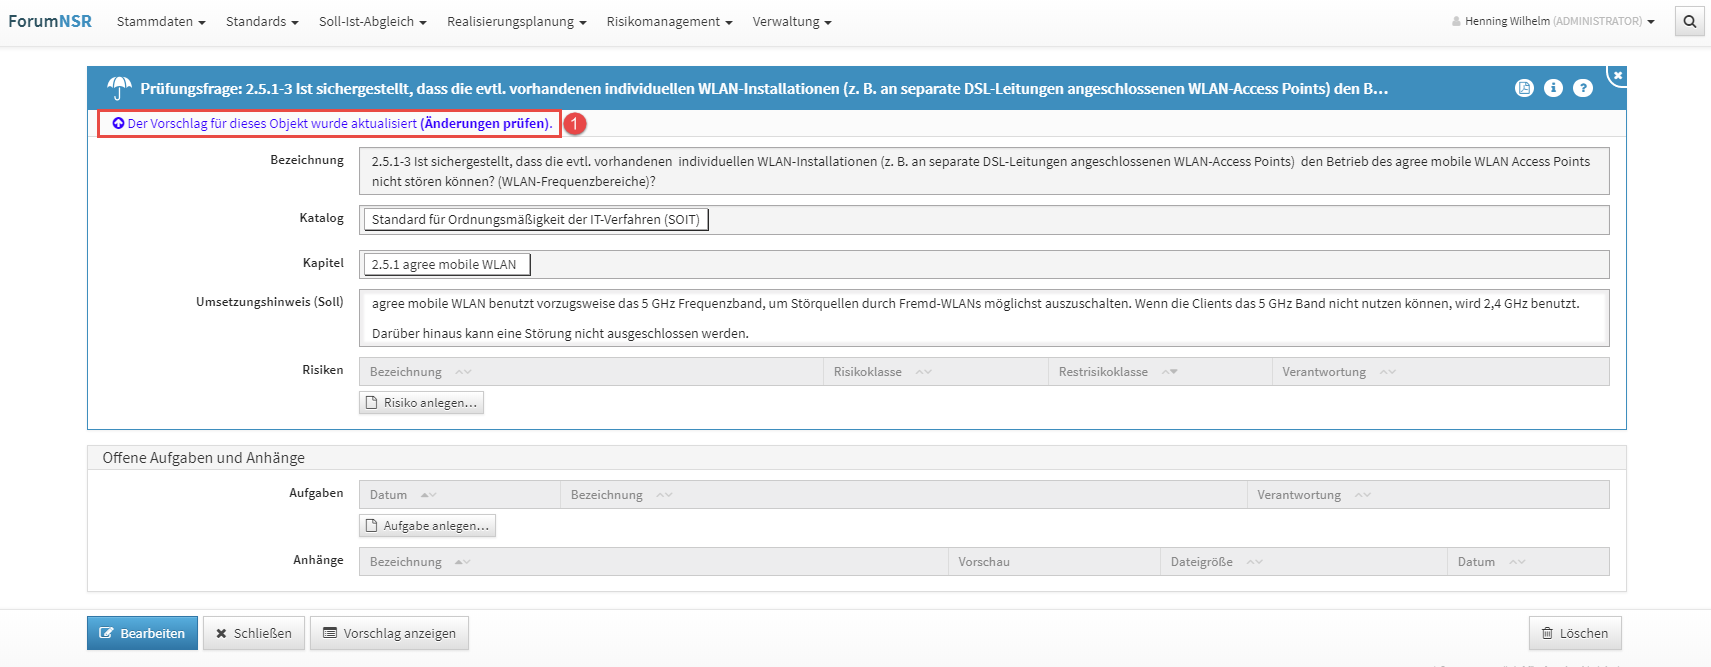Image resolution: width=1711 pixels, height=667 pixels.
Task: Open the Risikomanagement menu
Action: tap(668, 22)
